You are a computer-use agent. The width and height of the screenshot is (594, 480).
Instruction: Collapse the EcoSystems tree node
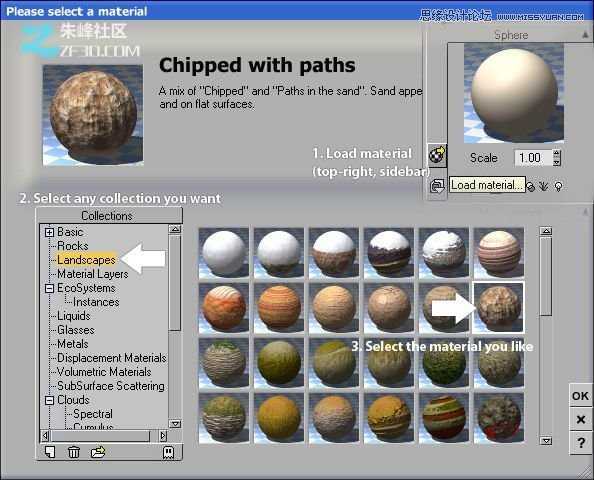click(49, 288)
